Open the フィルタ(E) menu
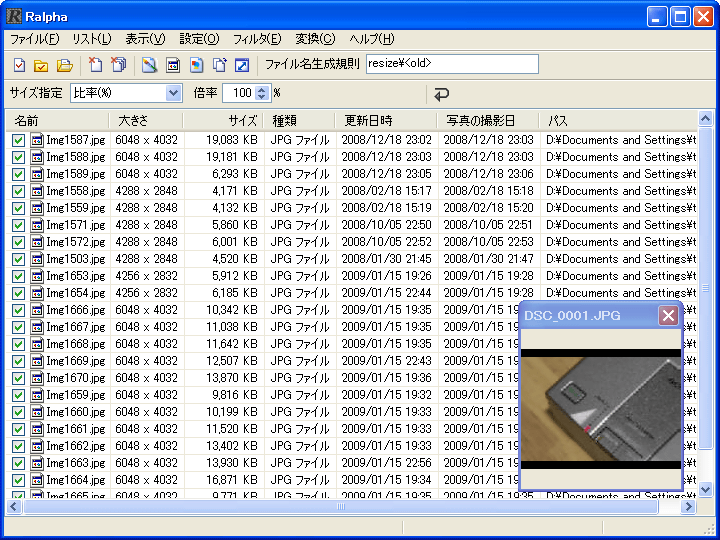 pos(257,39)
